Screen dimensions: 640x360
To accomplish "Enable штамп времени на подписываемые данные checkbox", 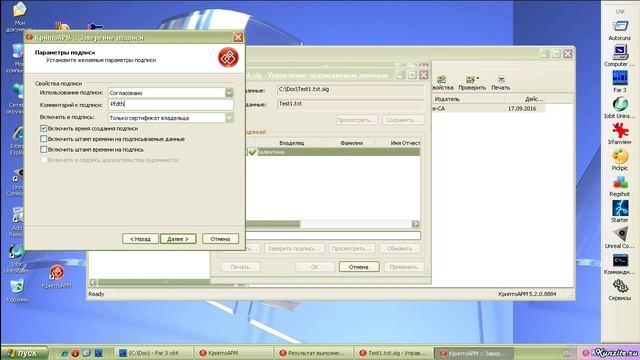I will pyautogui.click(x=44, y=139).
